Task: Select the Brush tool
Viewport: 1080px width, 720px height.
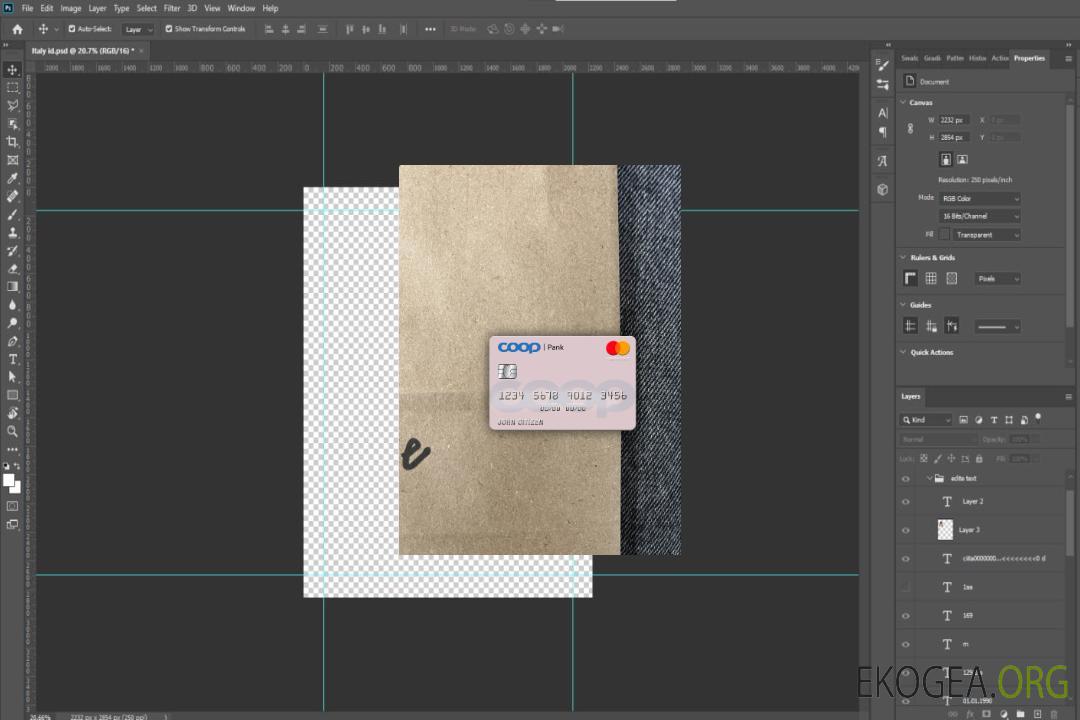Action: (12, 214)
